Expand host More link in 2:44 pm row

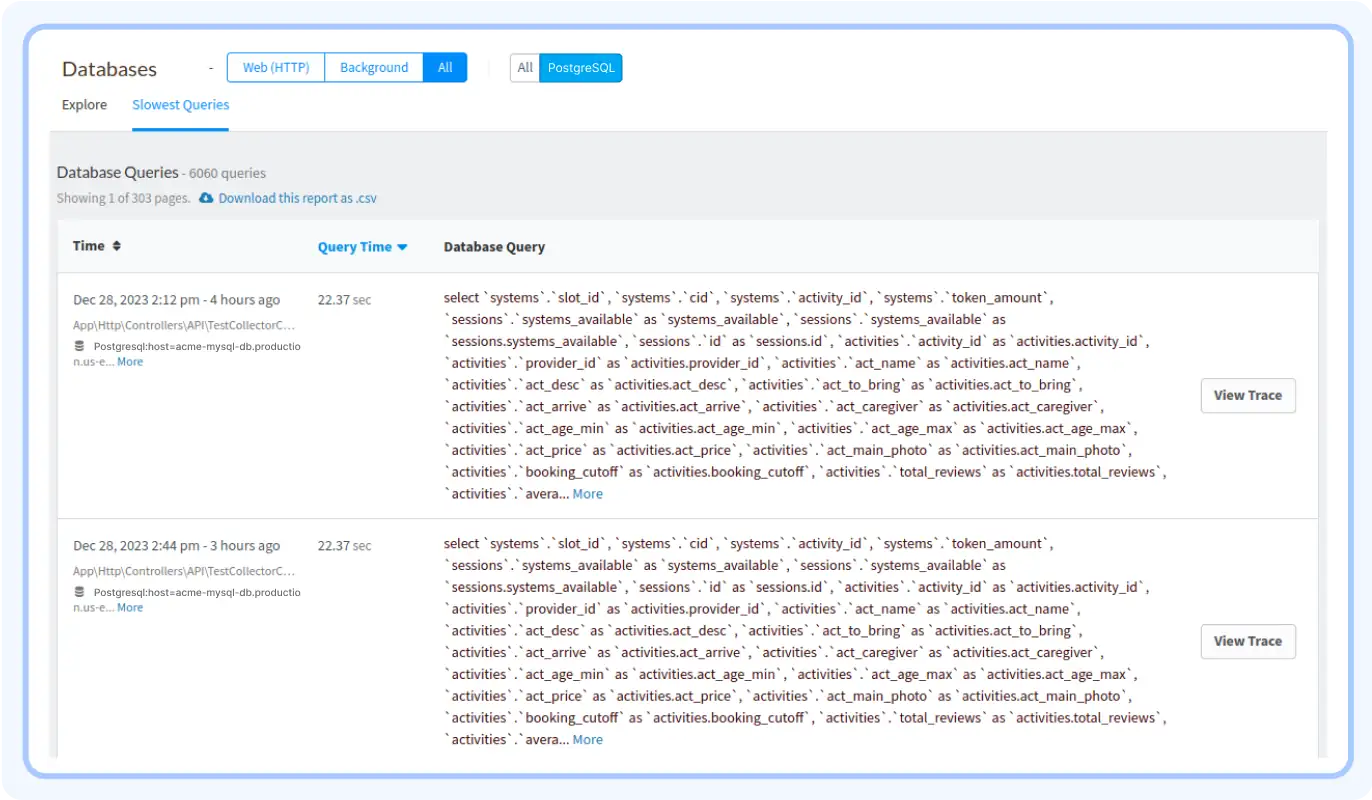coord(130,608)
